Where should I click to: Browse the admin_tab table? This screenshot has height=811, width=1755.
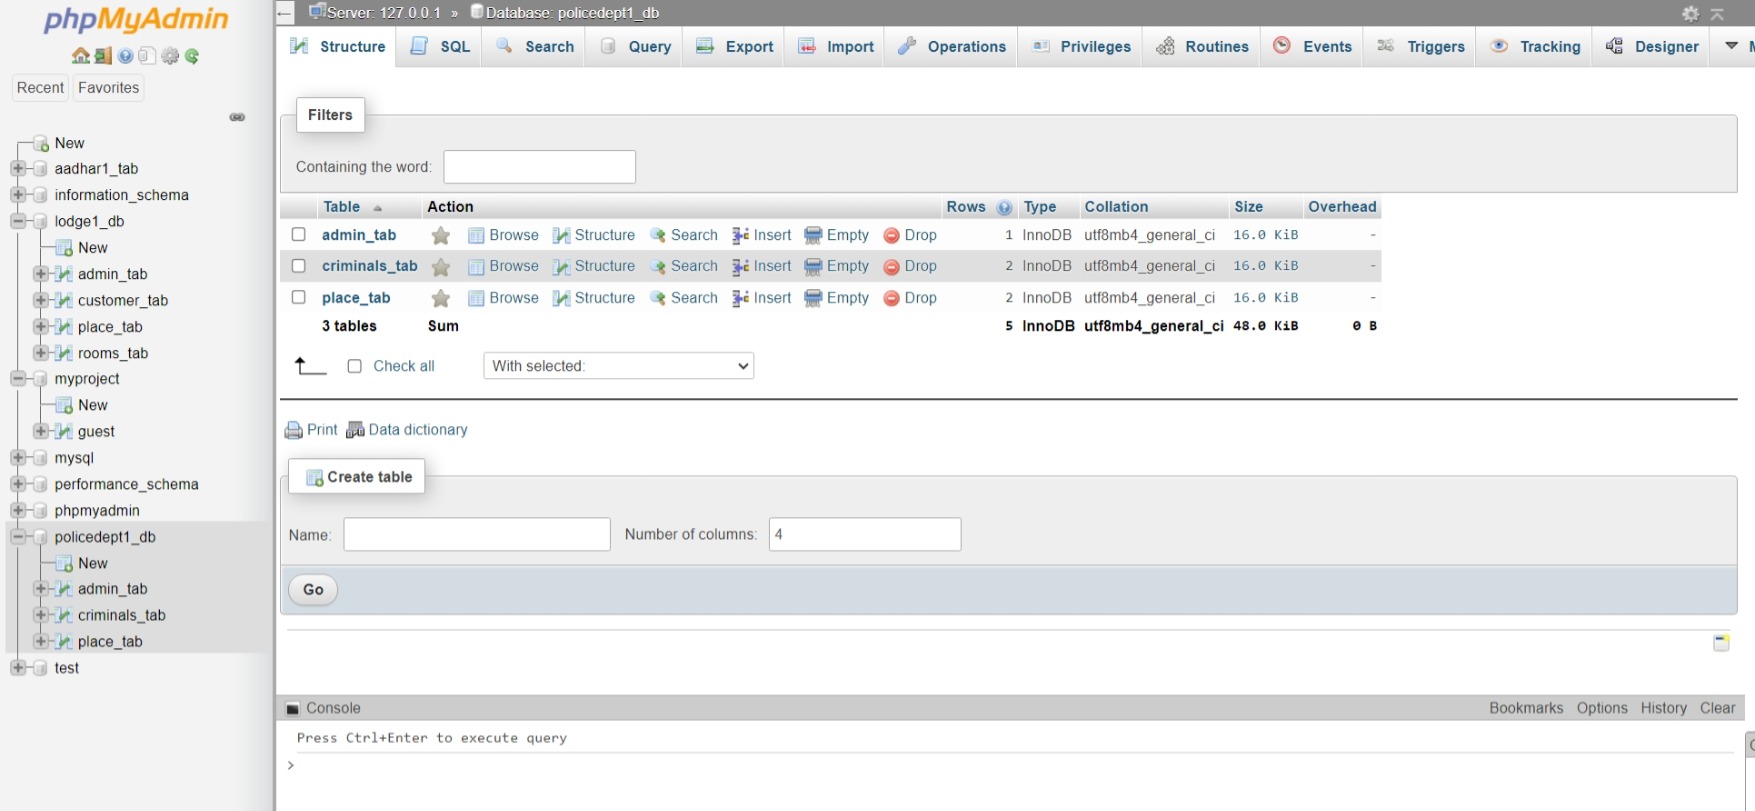(x=503, y=235)
